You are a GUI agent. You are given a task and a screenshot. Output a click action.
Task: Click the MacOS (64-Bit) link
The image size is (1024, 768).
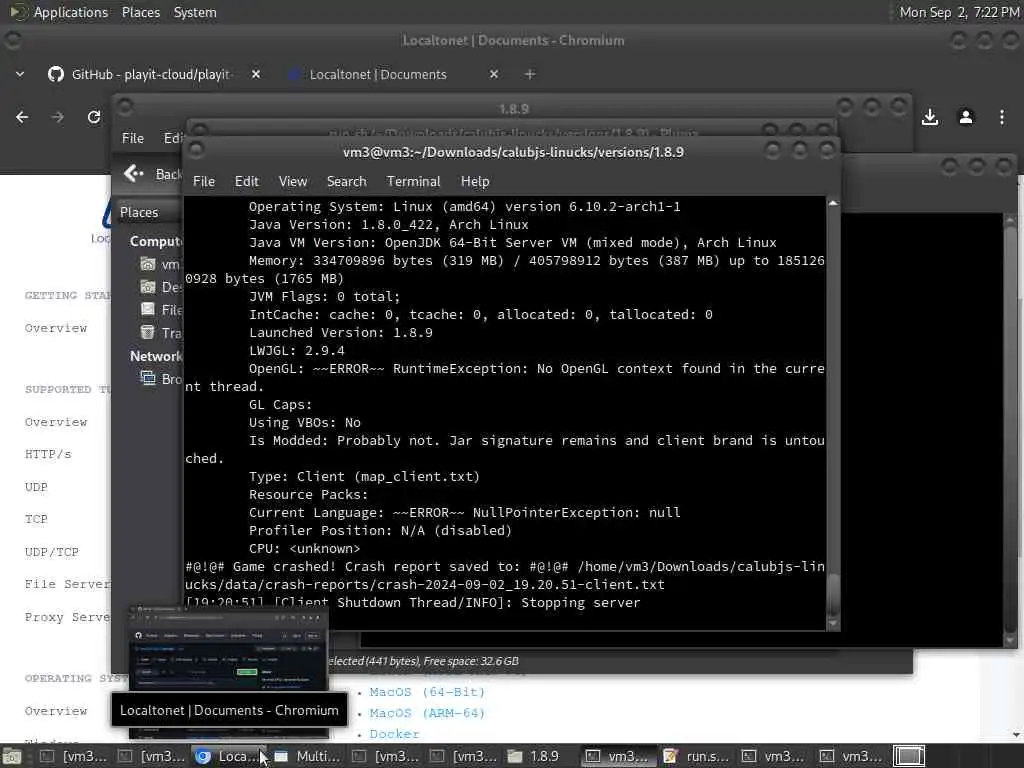click(427, 692)
